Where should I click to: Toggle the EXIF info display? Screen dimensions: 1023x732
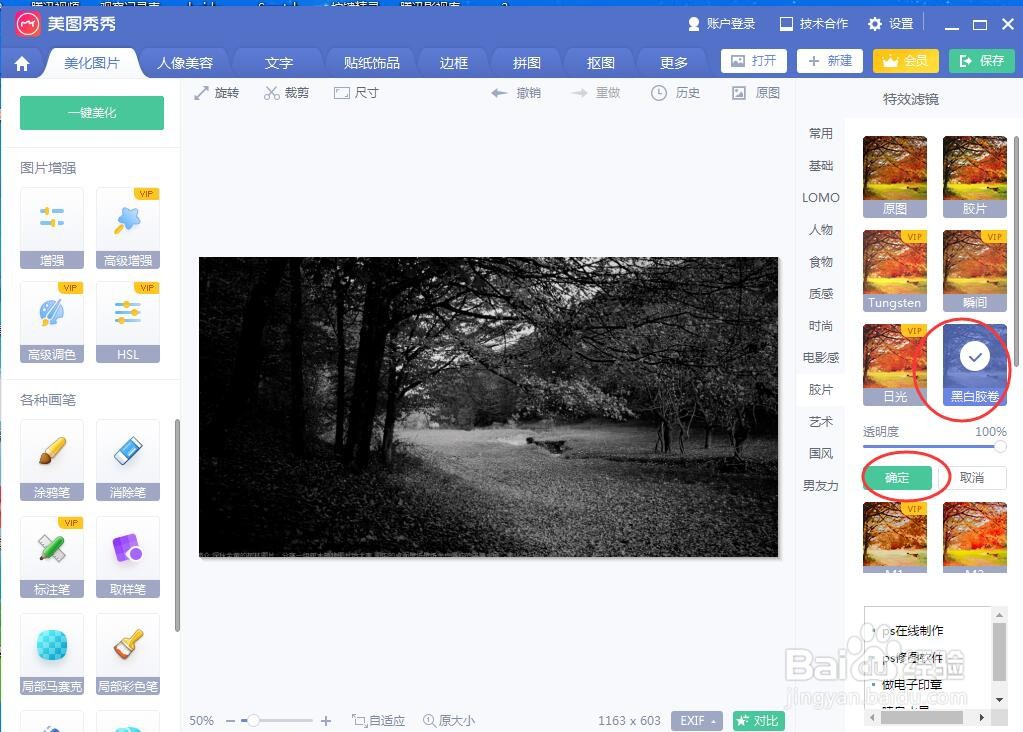696,720
